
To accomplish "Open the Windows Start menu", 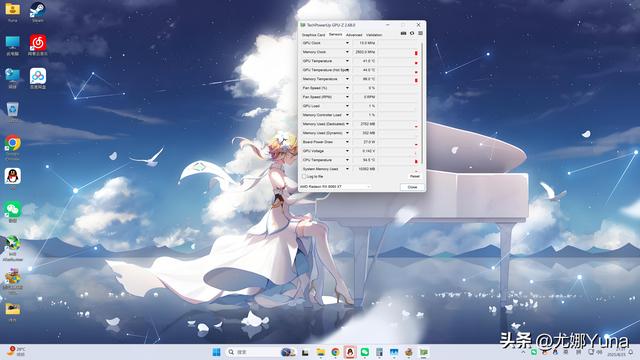I will pos(216,352).
